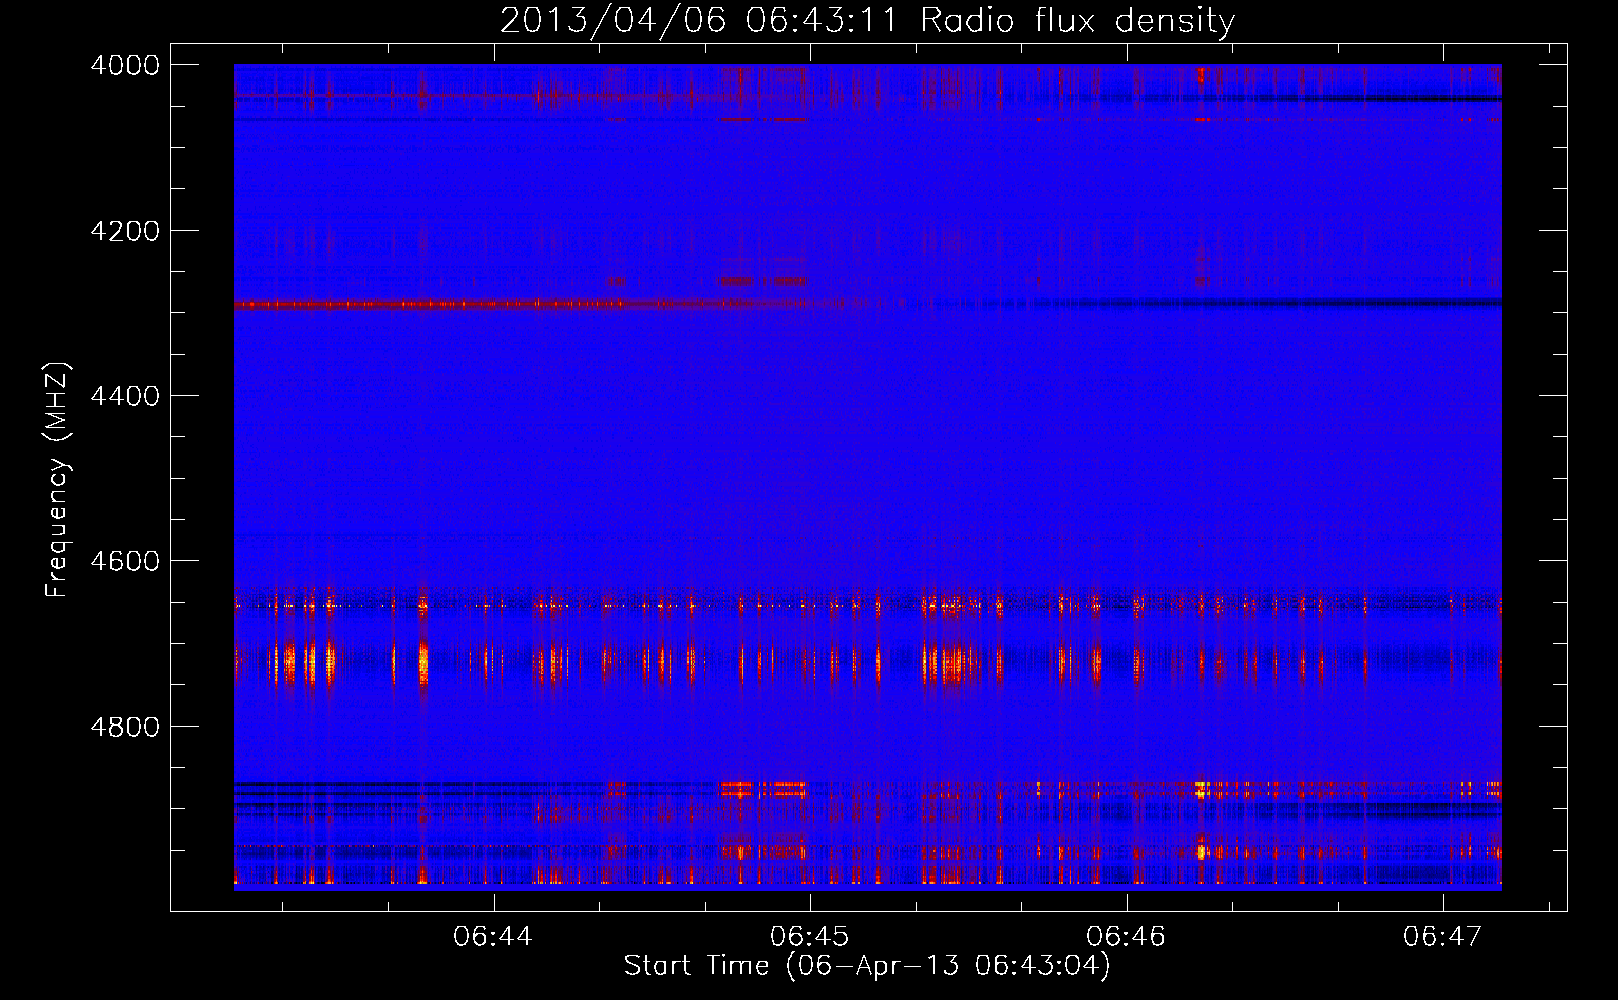Image resolution: width=1618 pixels, height=1000 pixels.
Task: Click the 06:46 time tick label
Action: pyautogui.click(x=1126, y=936)
